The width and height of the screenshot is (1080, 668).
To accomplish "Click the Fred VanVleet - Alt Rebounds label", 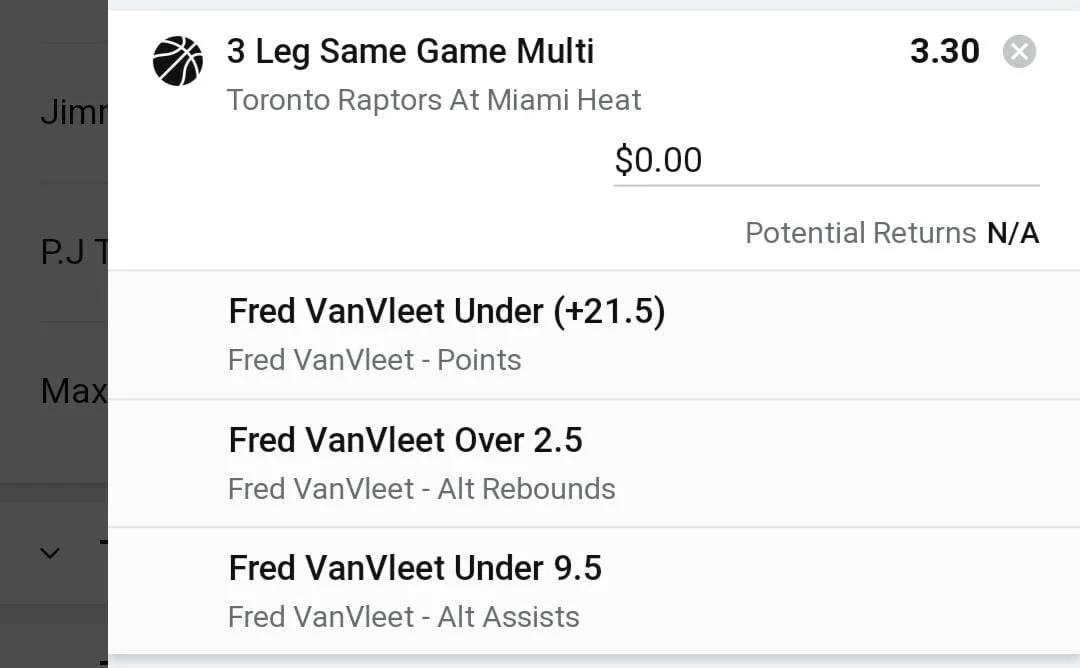I will pyautogui.click(x=422, y=489).
